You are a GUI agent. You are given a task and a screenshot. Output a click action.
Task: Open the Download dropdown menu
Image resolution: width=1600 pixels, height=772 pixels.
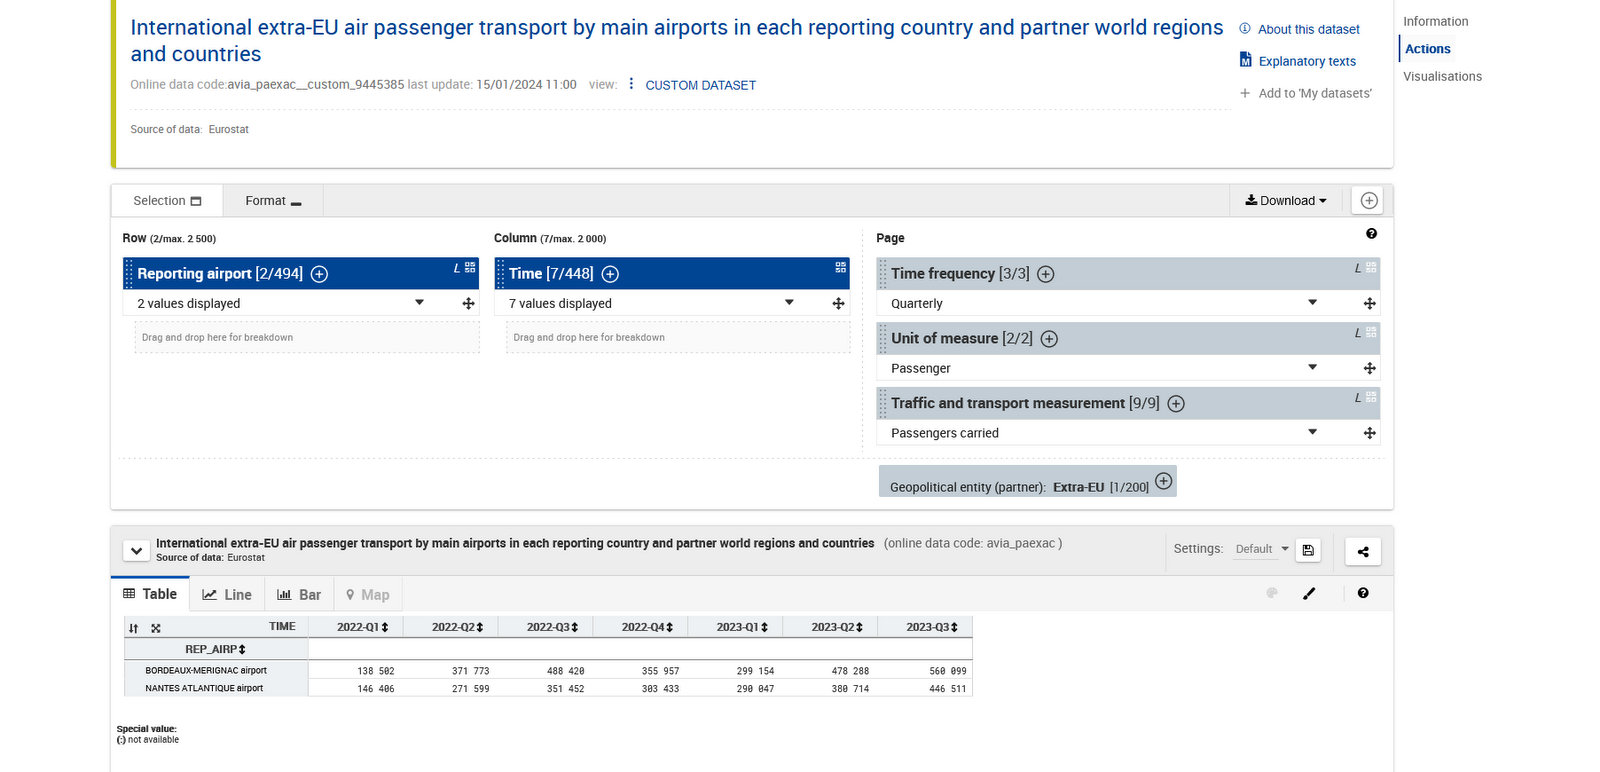coord(1286,200)
